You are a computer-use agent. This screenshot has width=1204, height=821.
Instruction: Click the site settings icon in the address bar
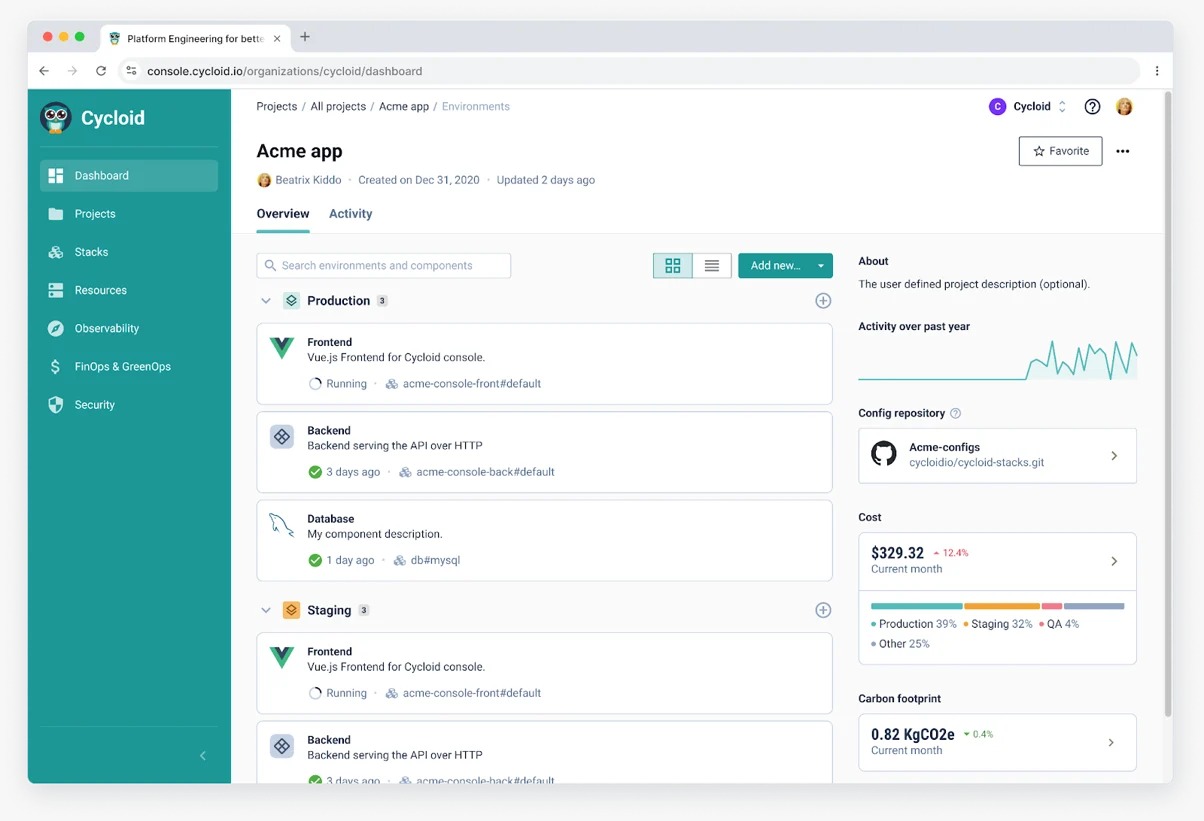[x=131, y=71]
